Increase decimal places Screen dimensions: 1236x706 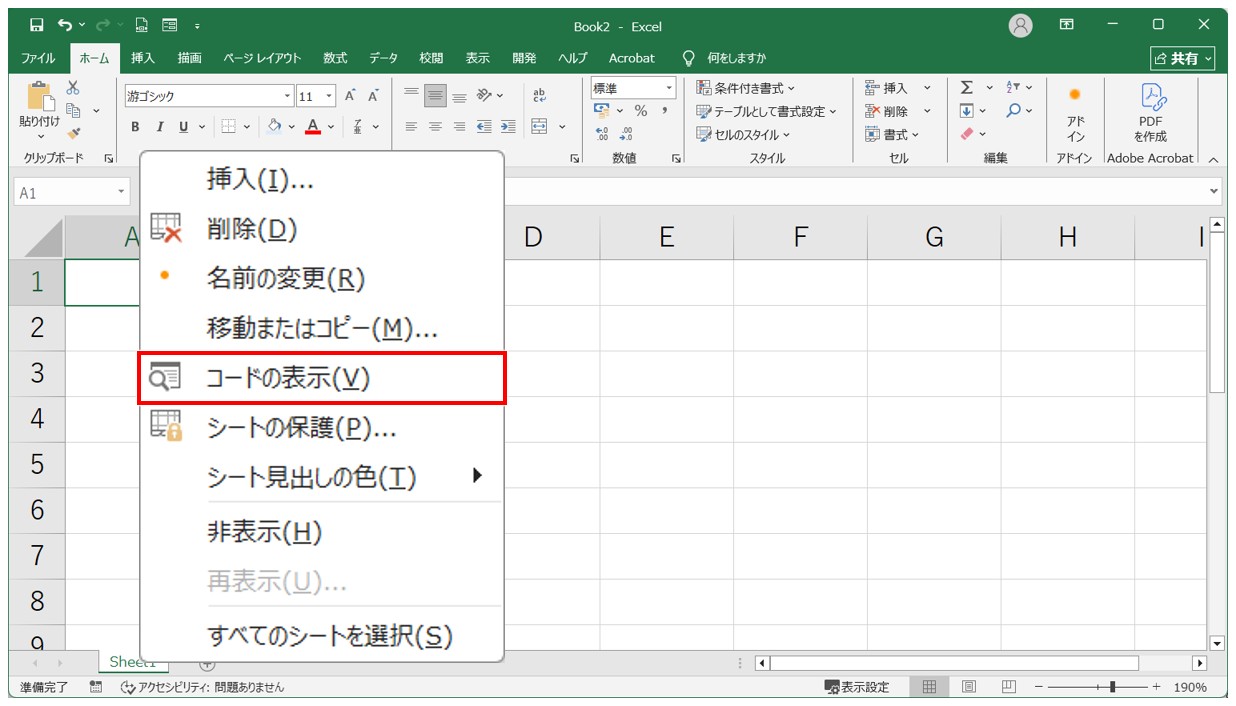click(602, 134)
